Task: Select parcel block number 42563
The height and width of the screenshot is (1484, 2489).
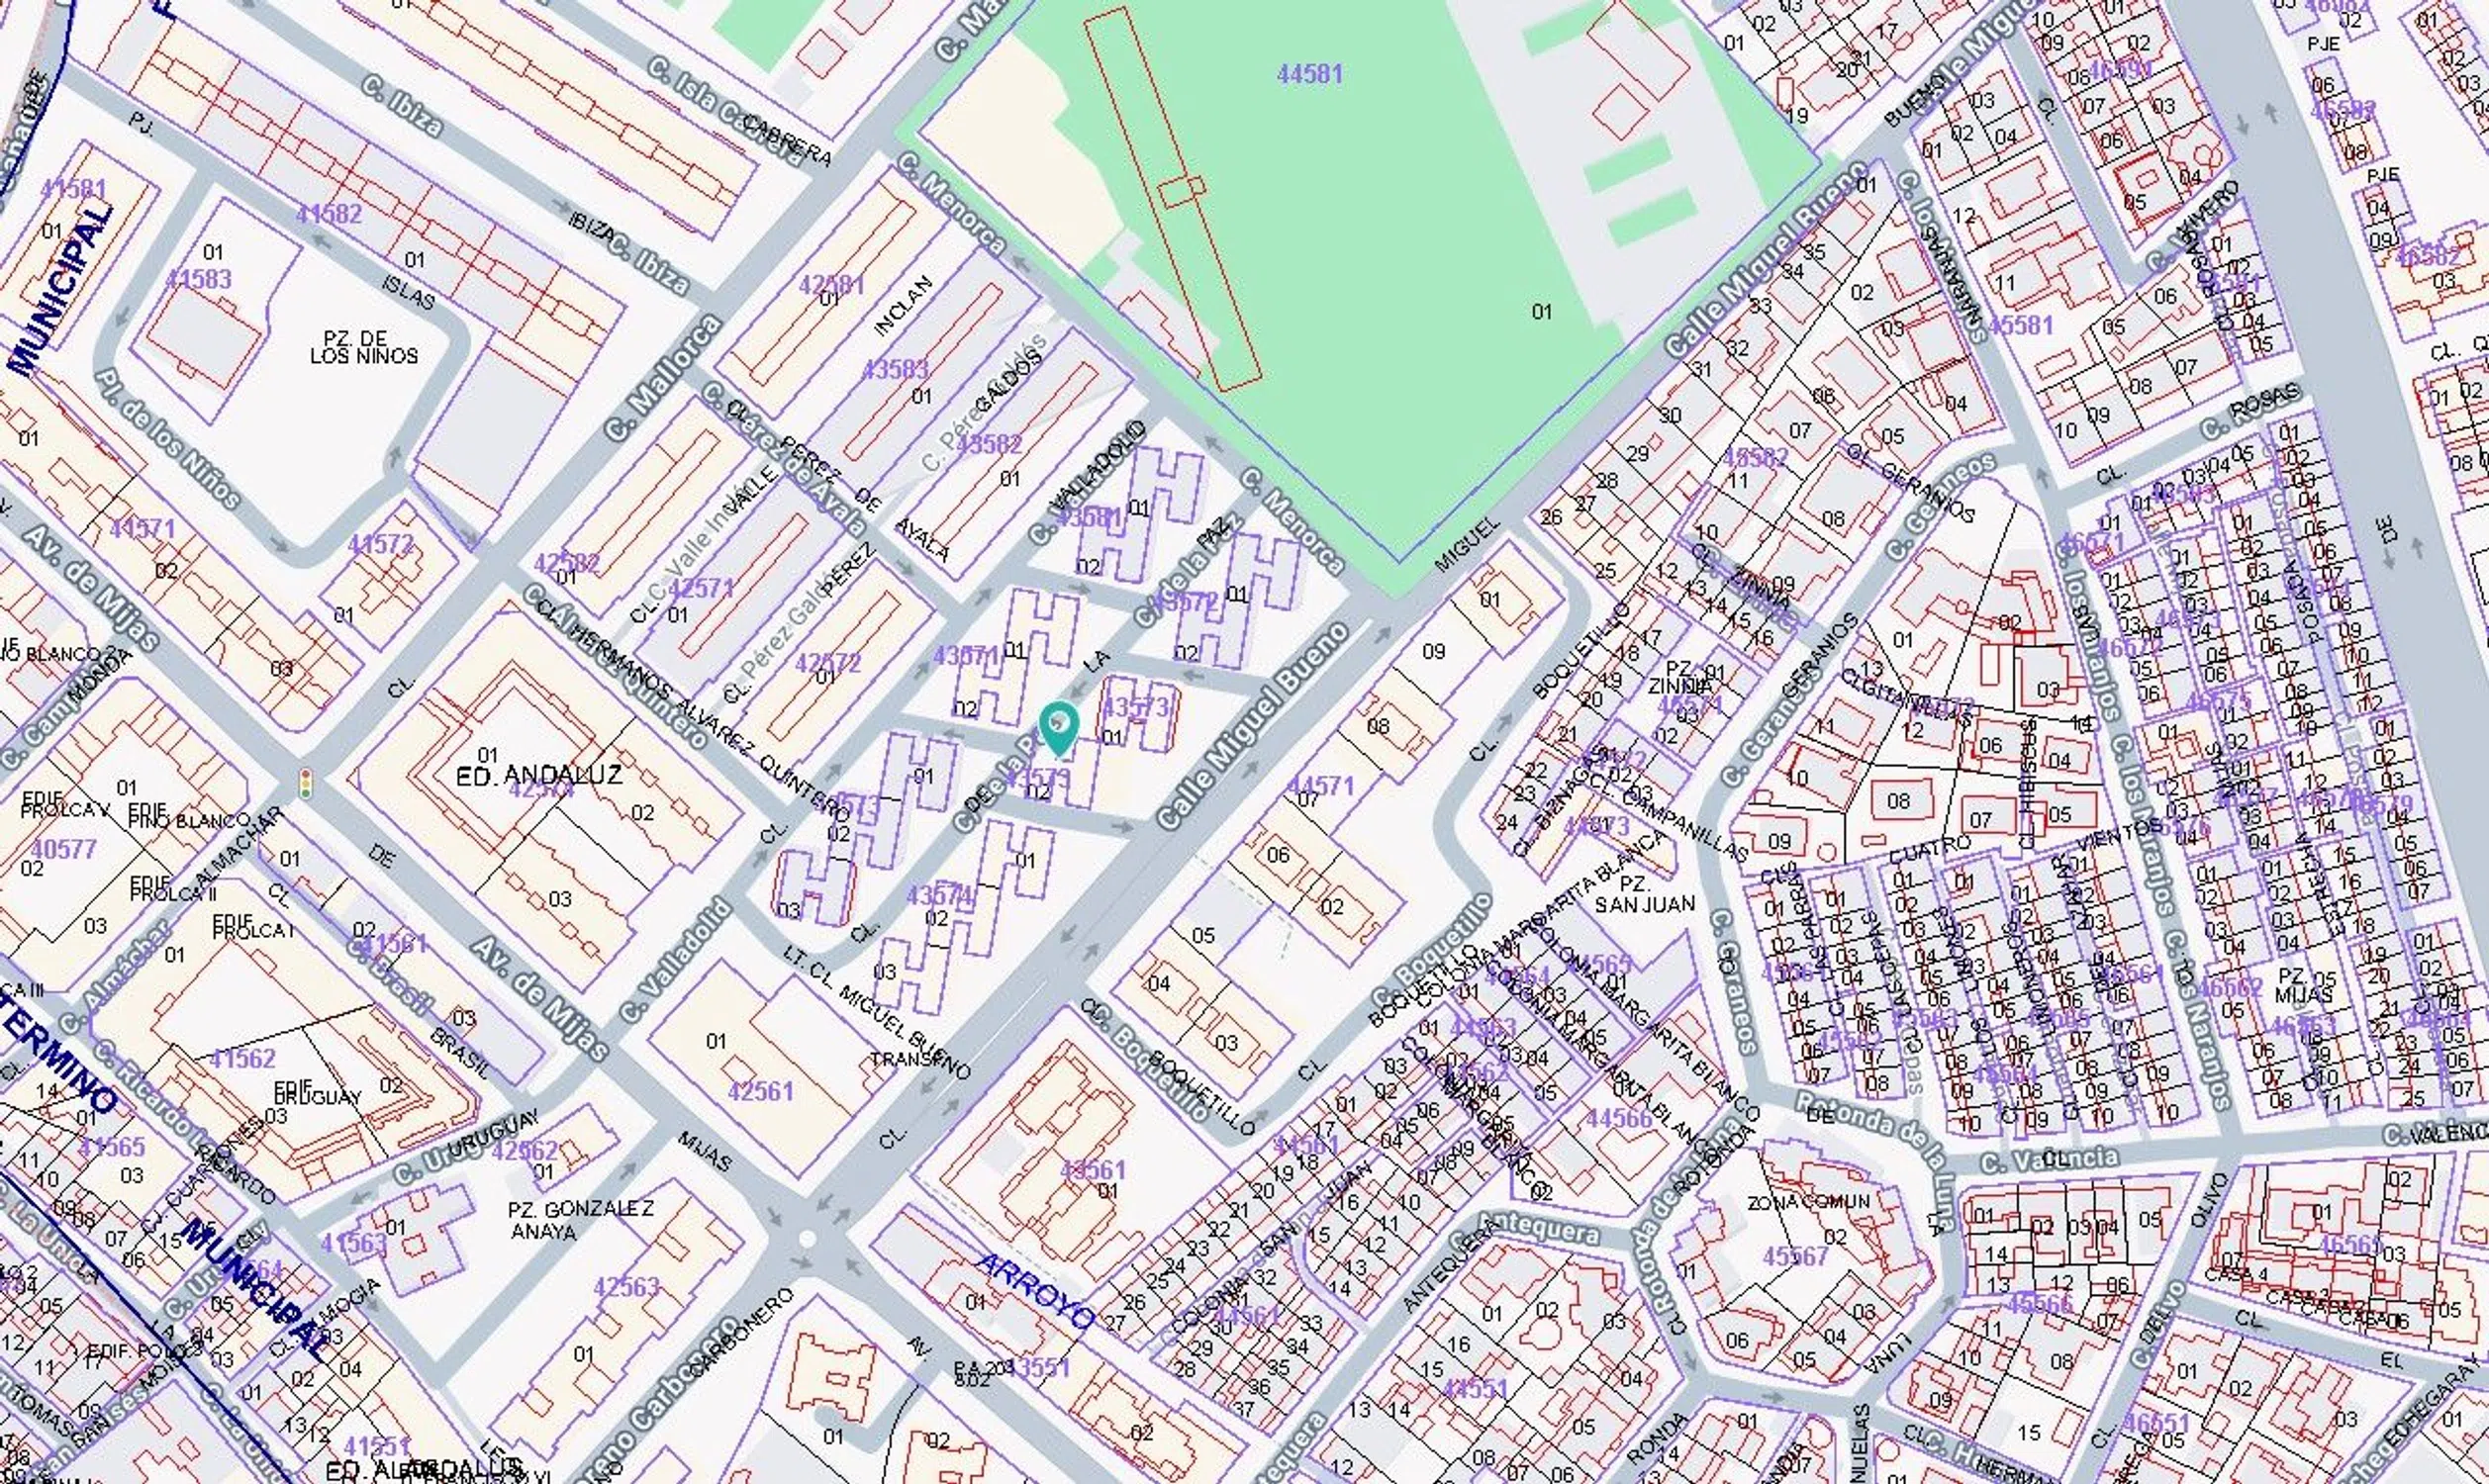Action: (626, 1287)
